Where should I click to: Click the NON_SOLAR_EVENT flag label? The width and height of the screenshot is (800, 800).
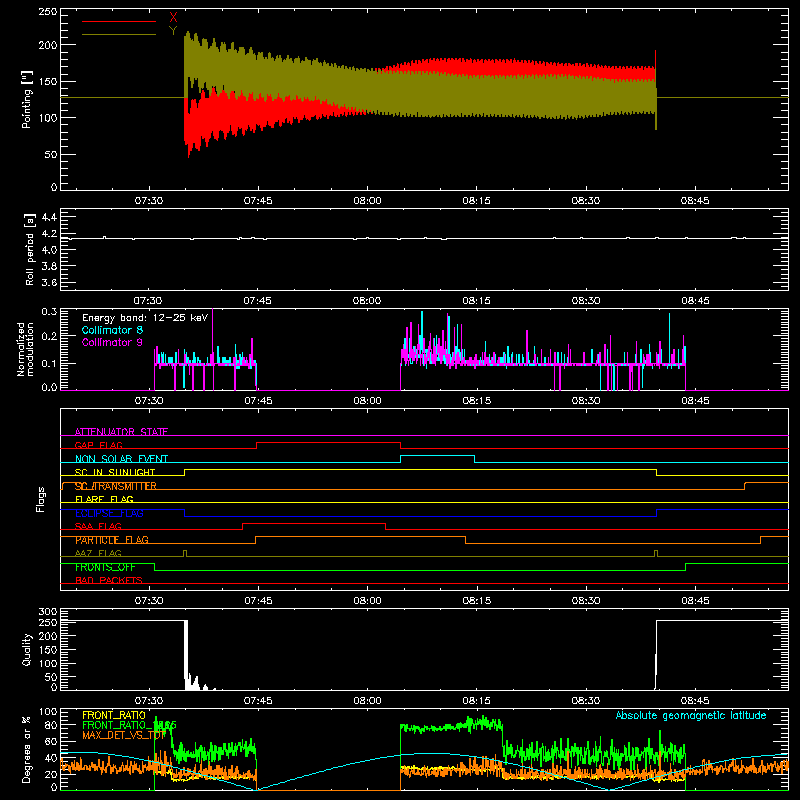pyautogui.click(x=121, y=459)
